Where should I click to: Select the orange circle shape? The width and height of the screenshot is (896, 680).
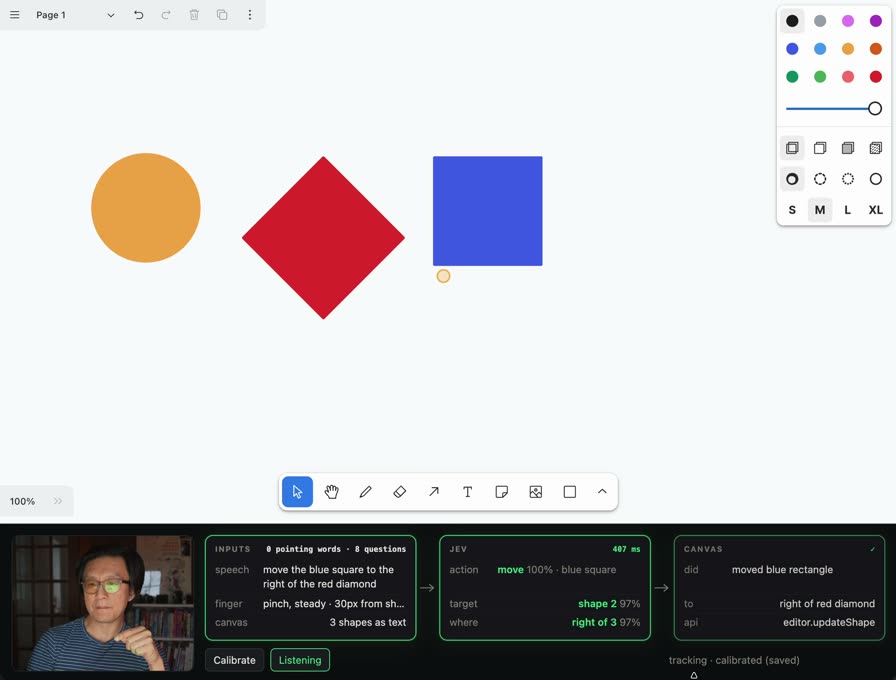click(x=146, y=207)
